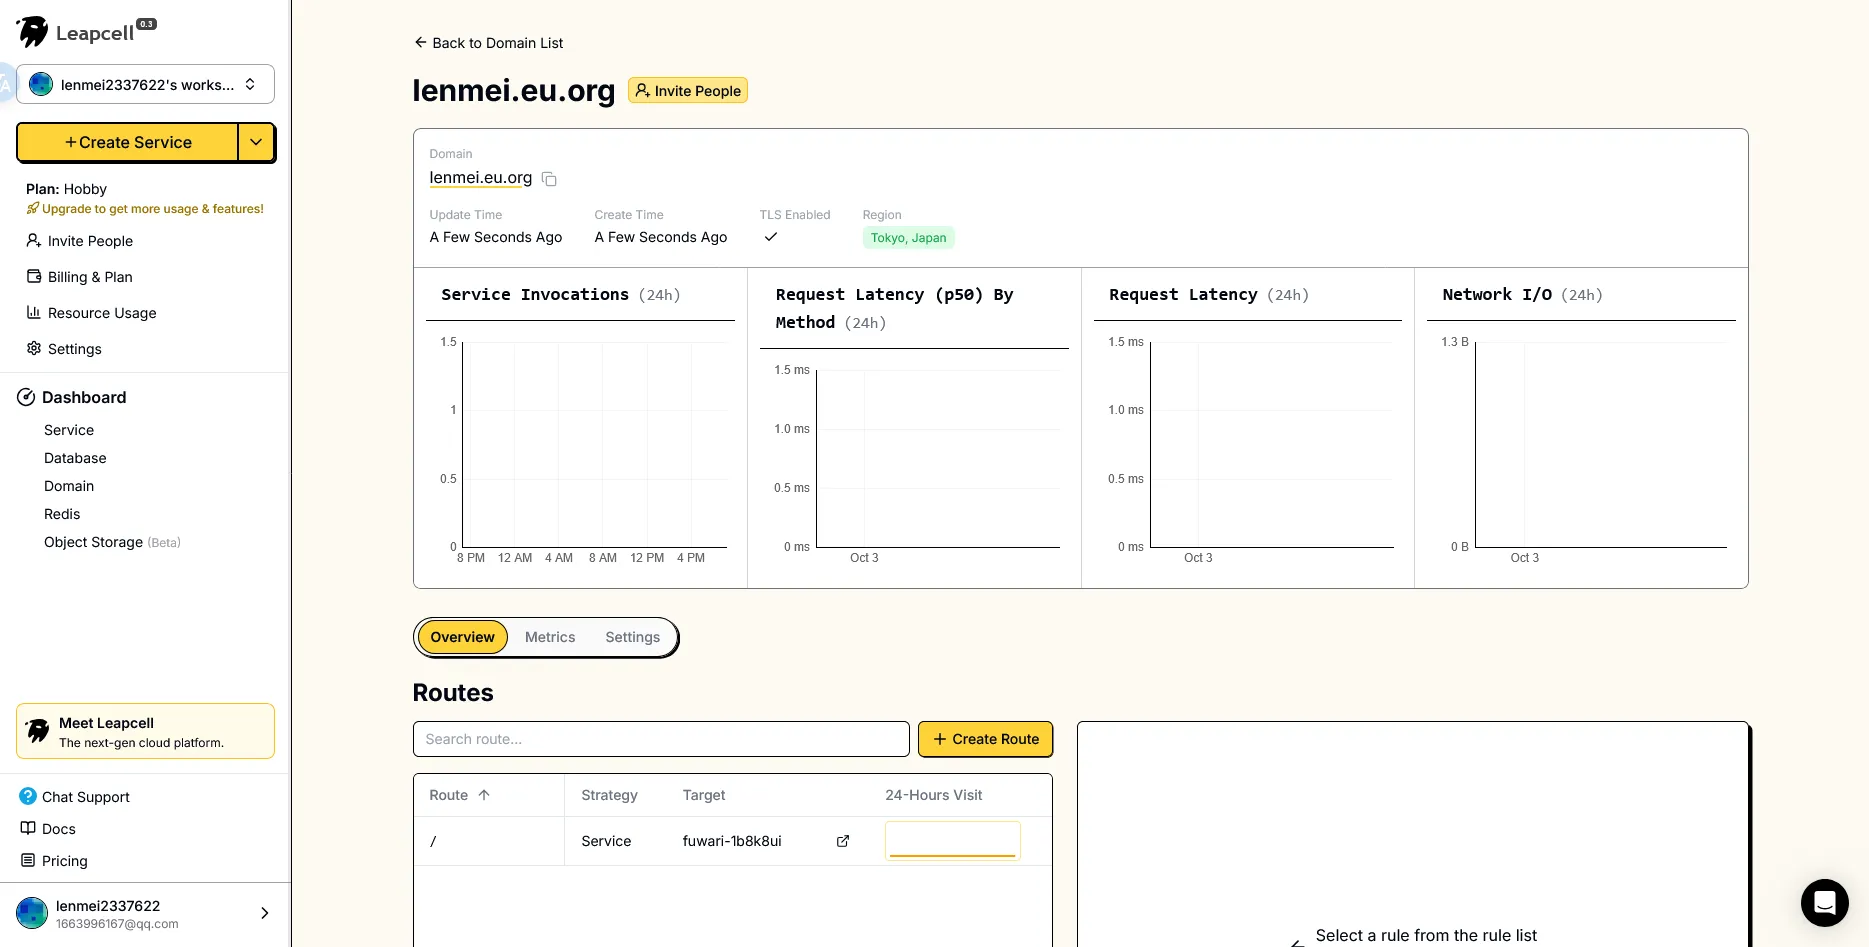
Task: Focus the Search route input field
Action: point(660,739)
